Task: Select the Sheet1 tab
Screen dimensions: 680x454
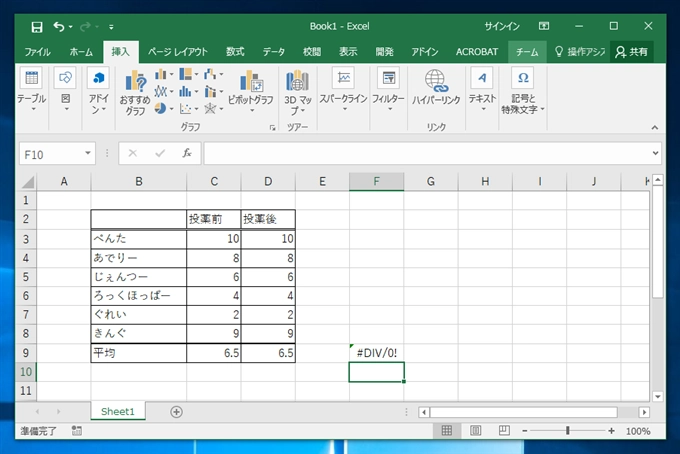Action: click(x=118, y=412)
